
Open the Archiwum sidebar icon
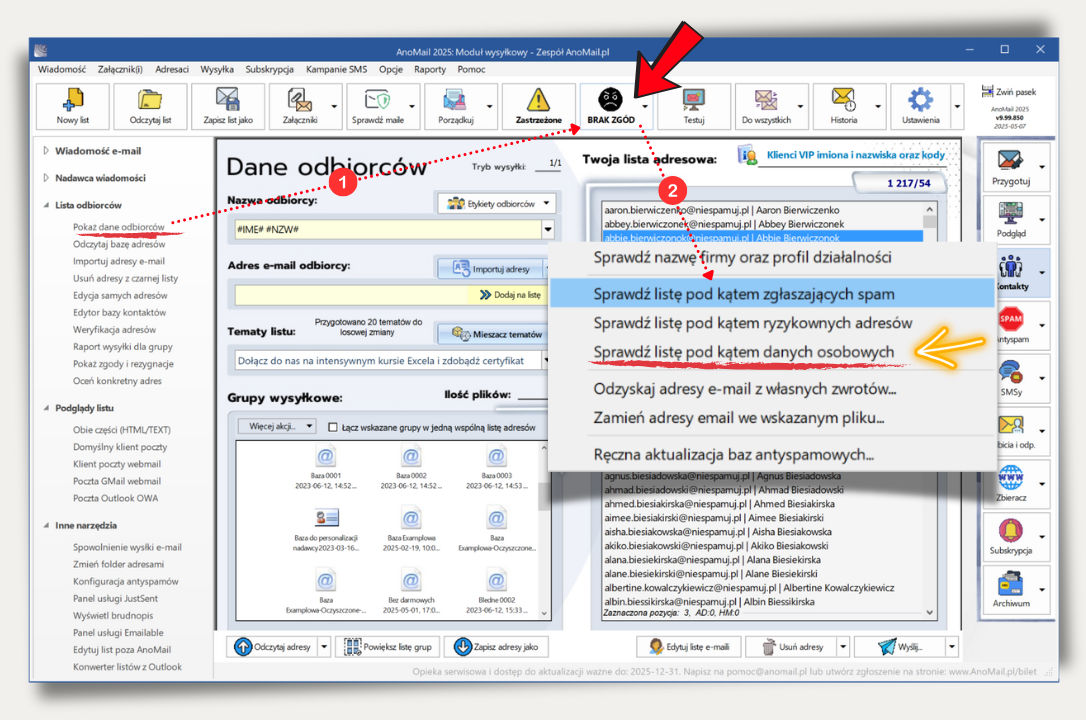(1011, 584)
